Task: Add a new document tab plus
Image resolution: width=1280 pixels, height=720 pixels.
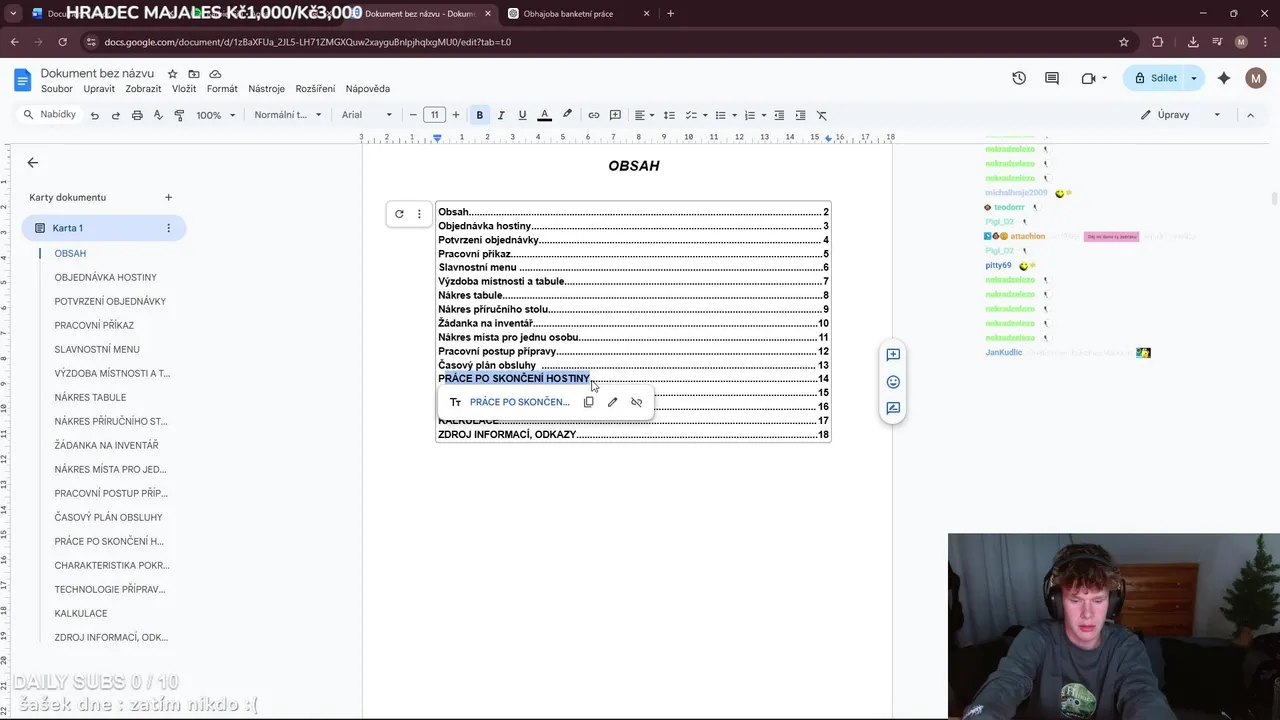Action: (x=168, y=198)
